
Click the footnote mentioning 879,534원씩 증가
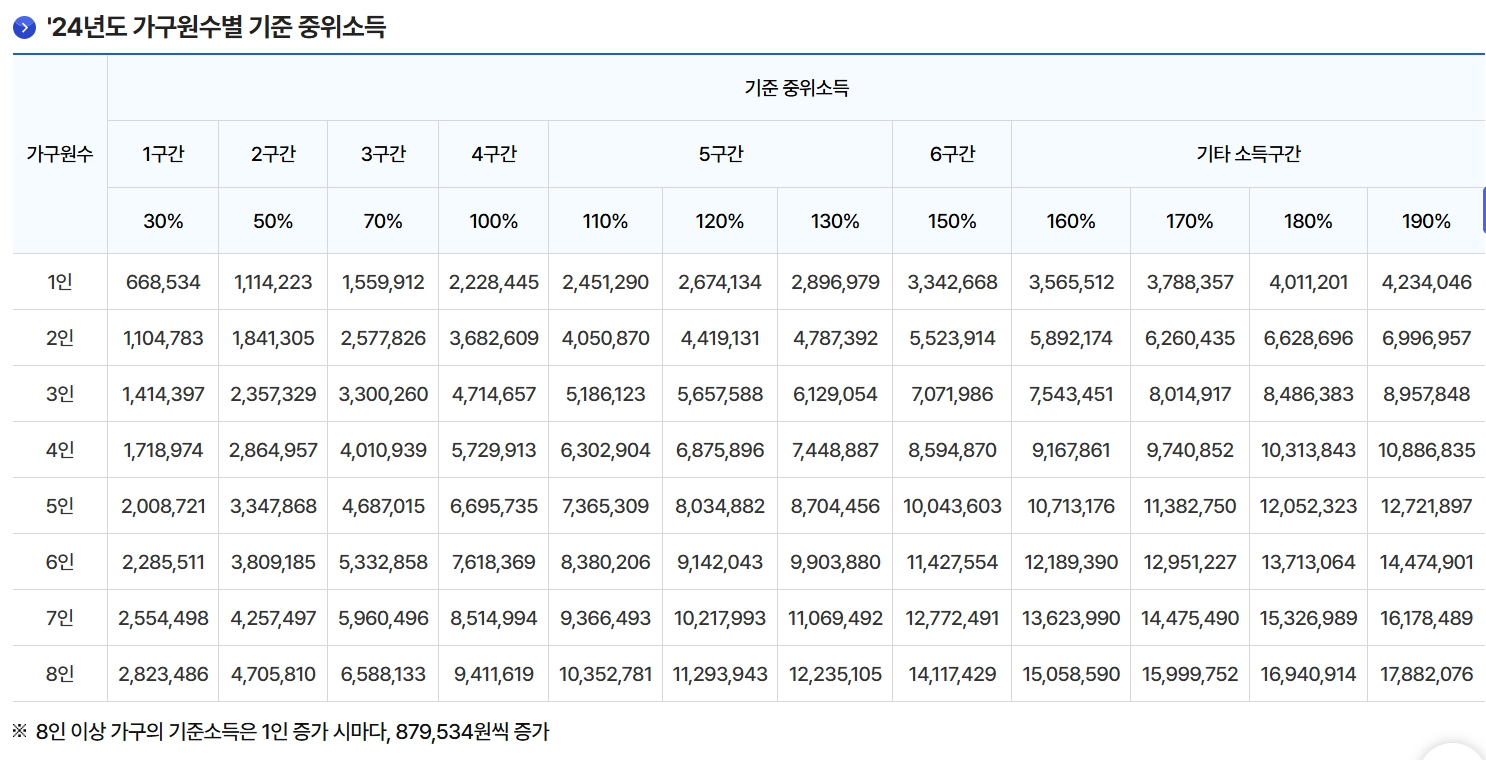click(x=281, y=732)
